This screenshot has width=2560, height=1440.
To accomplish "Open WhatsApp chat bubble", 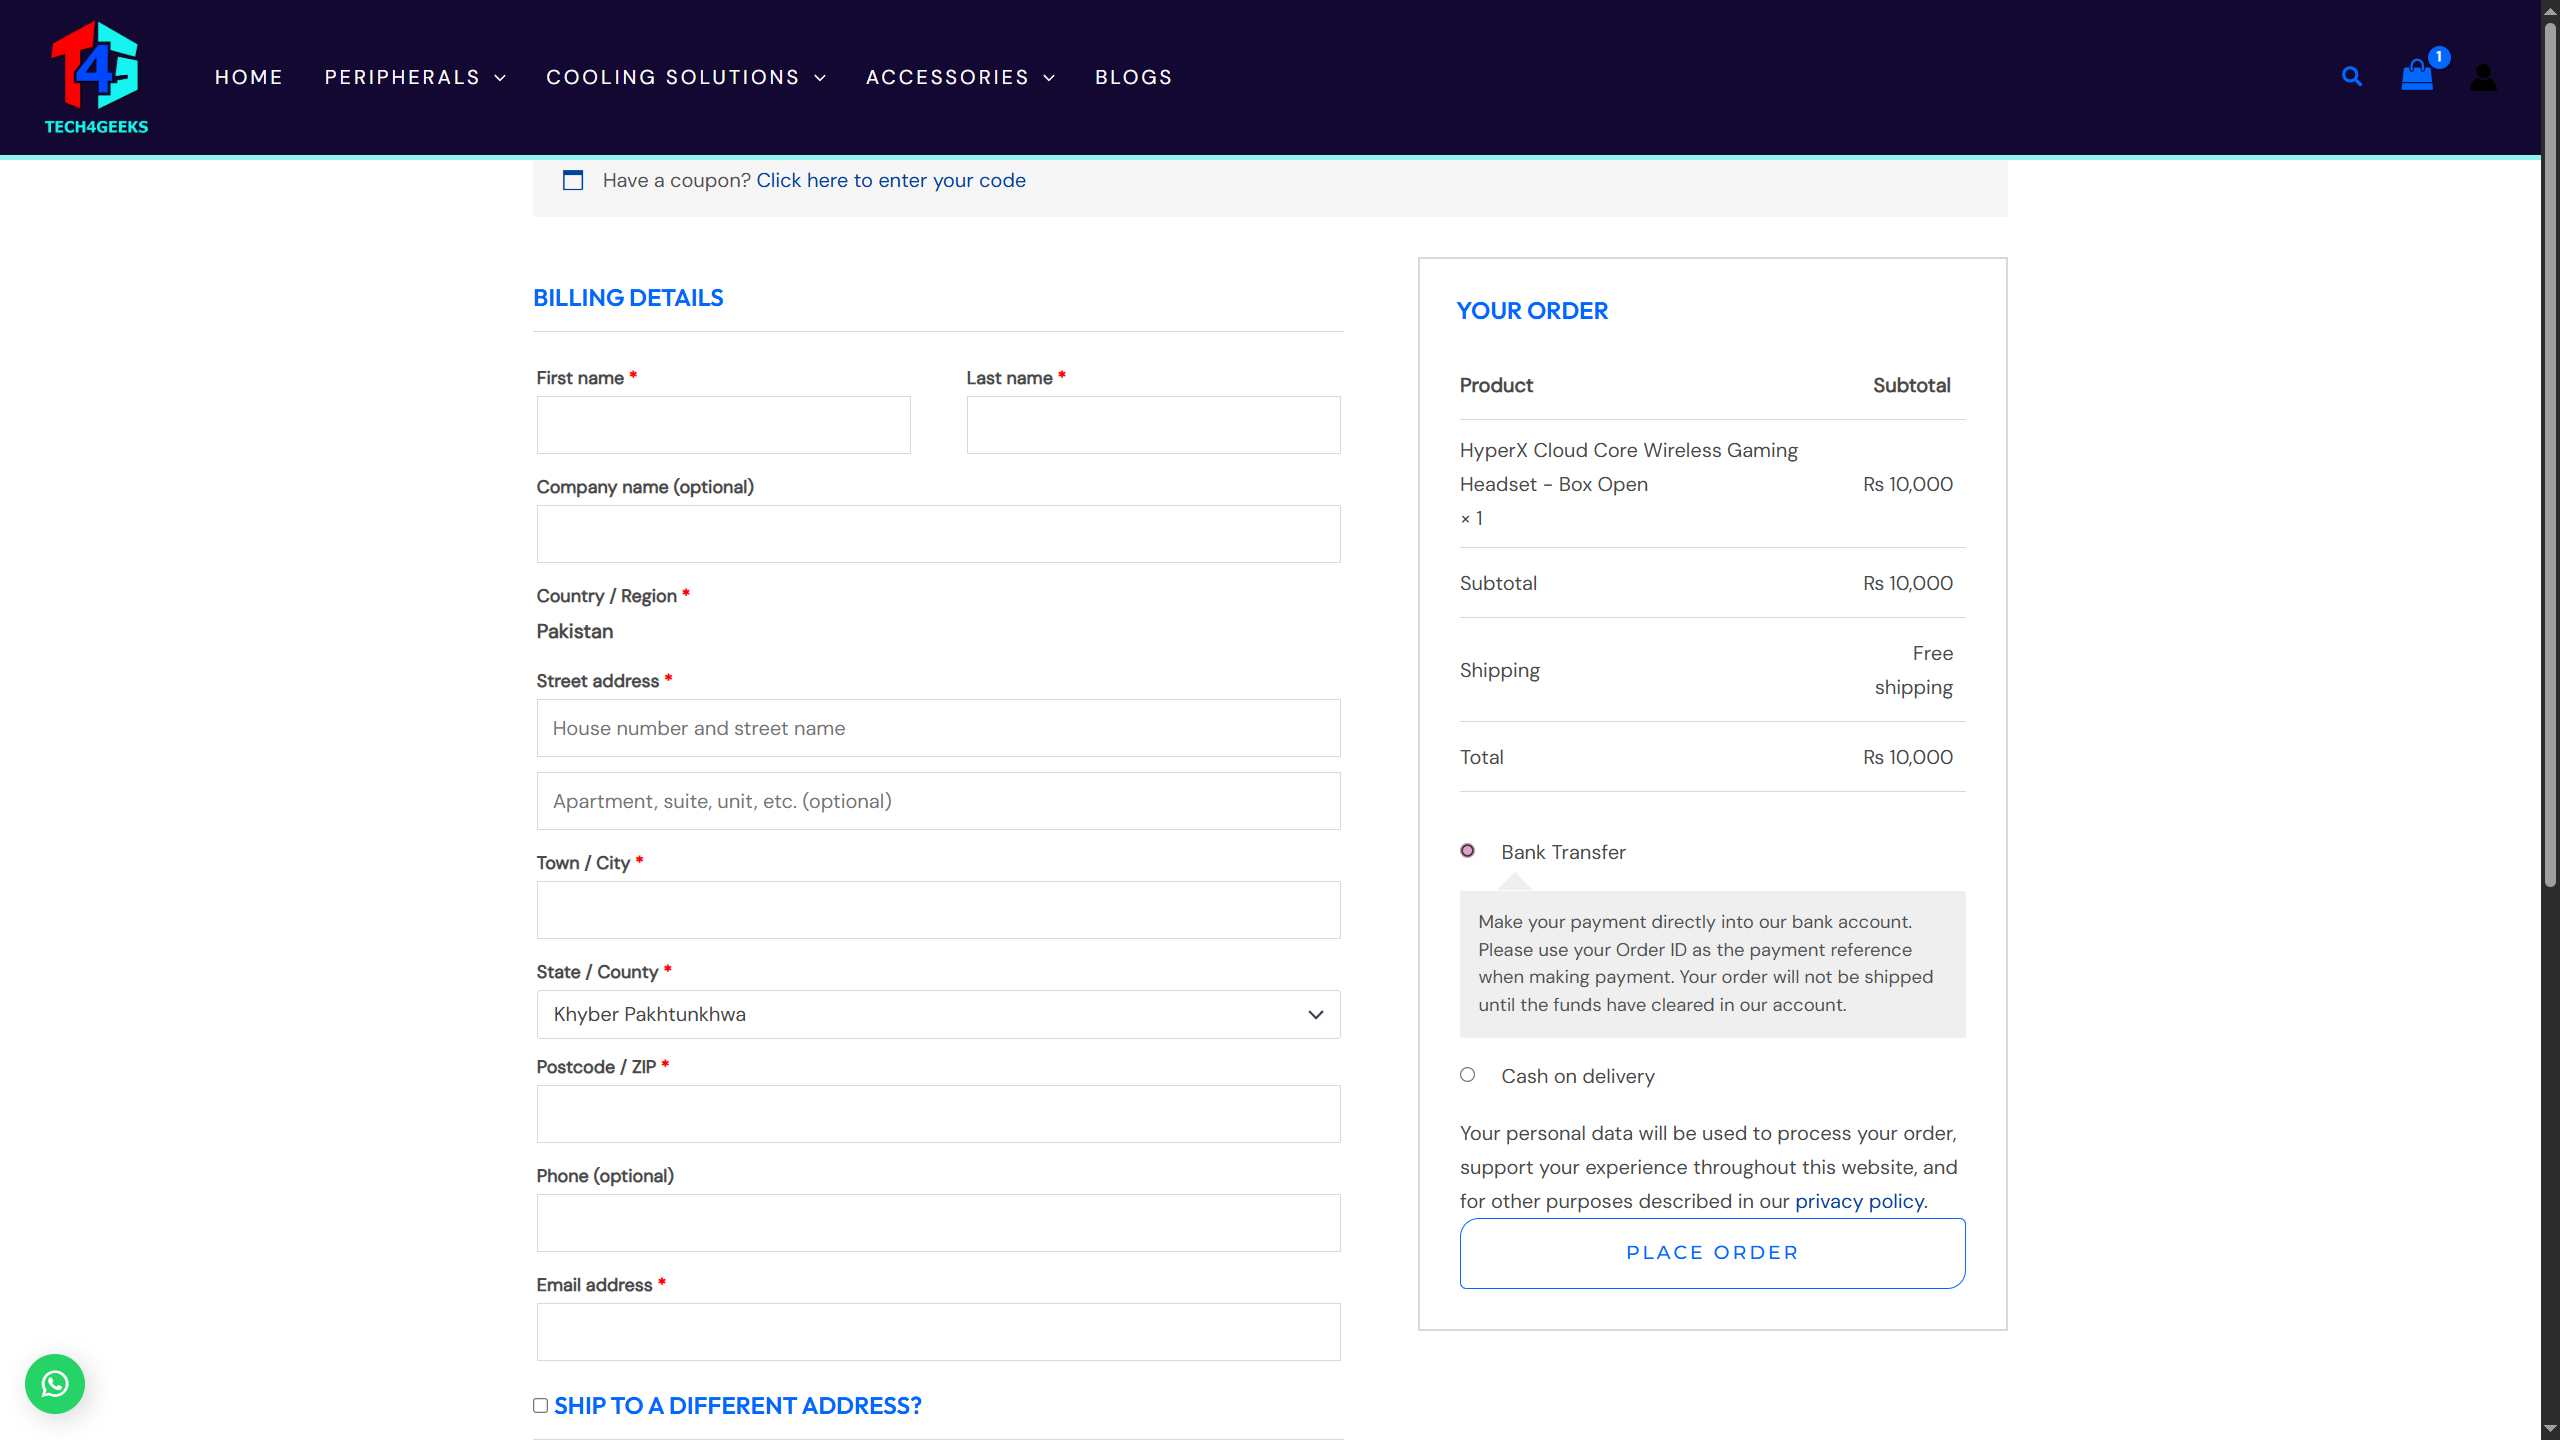I will (x=55, y=1383).
